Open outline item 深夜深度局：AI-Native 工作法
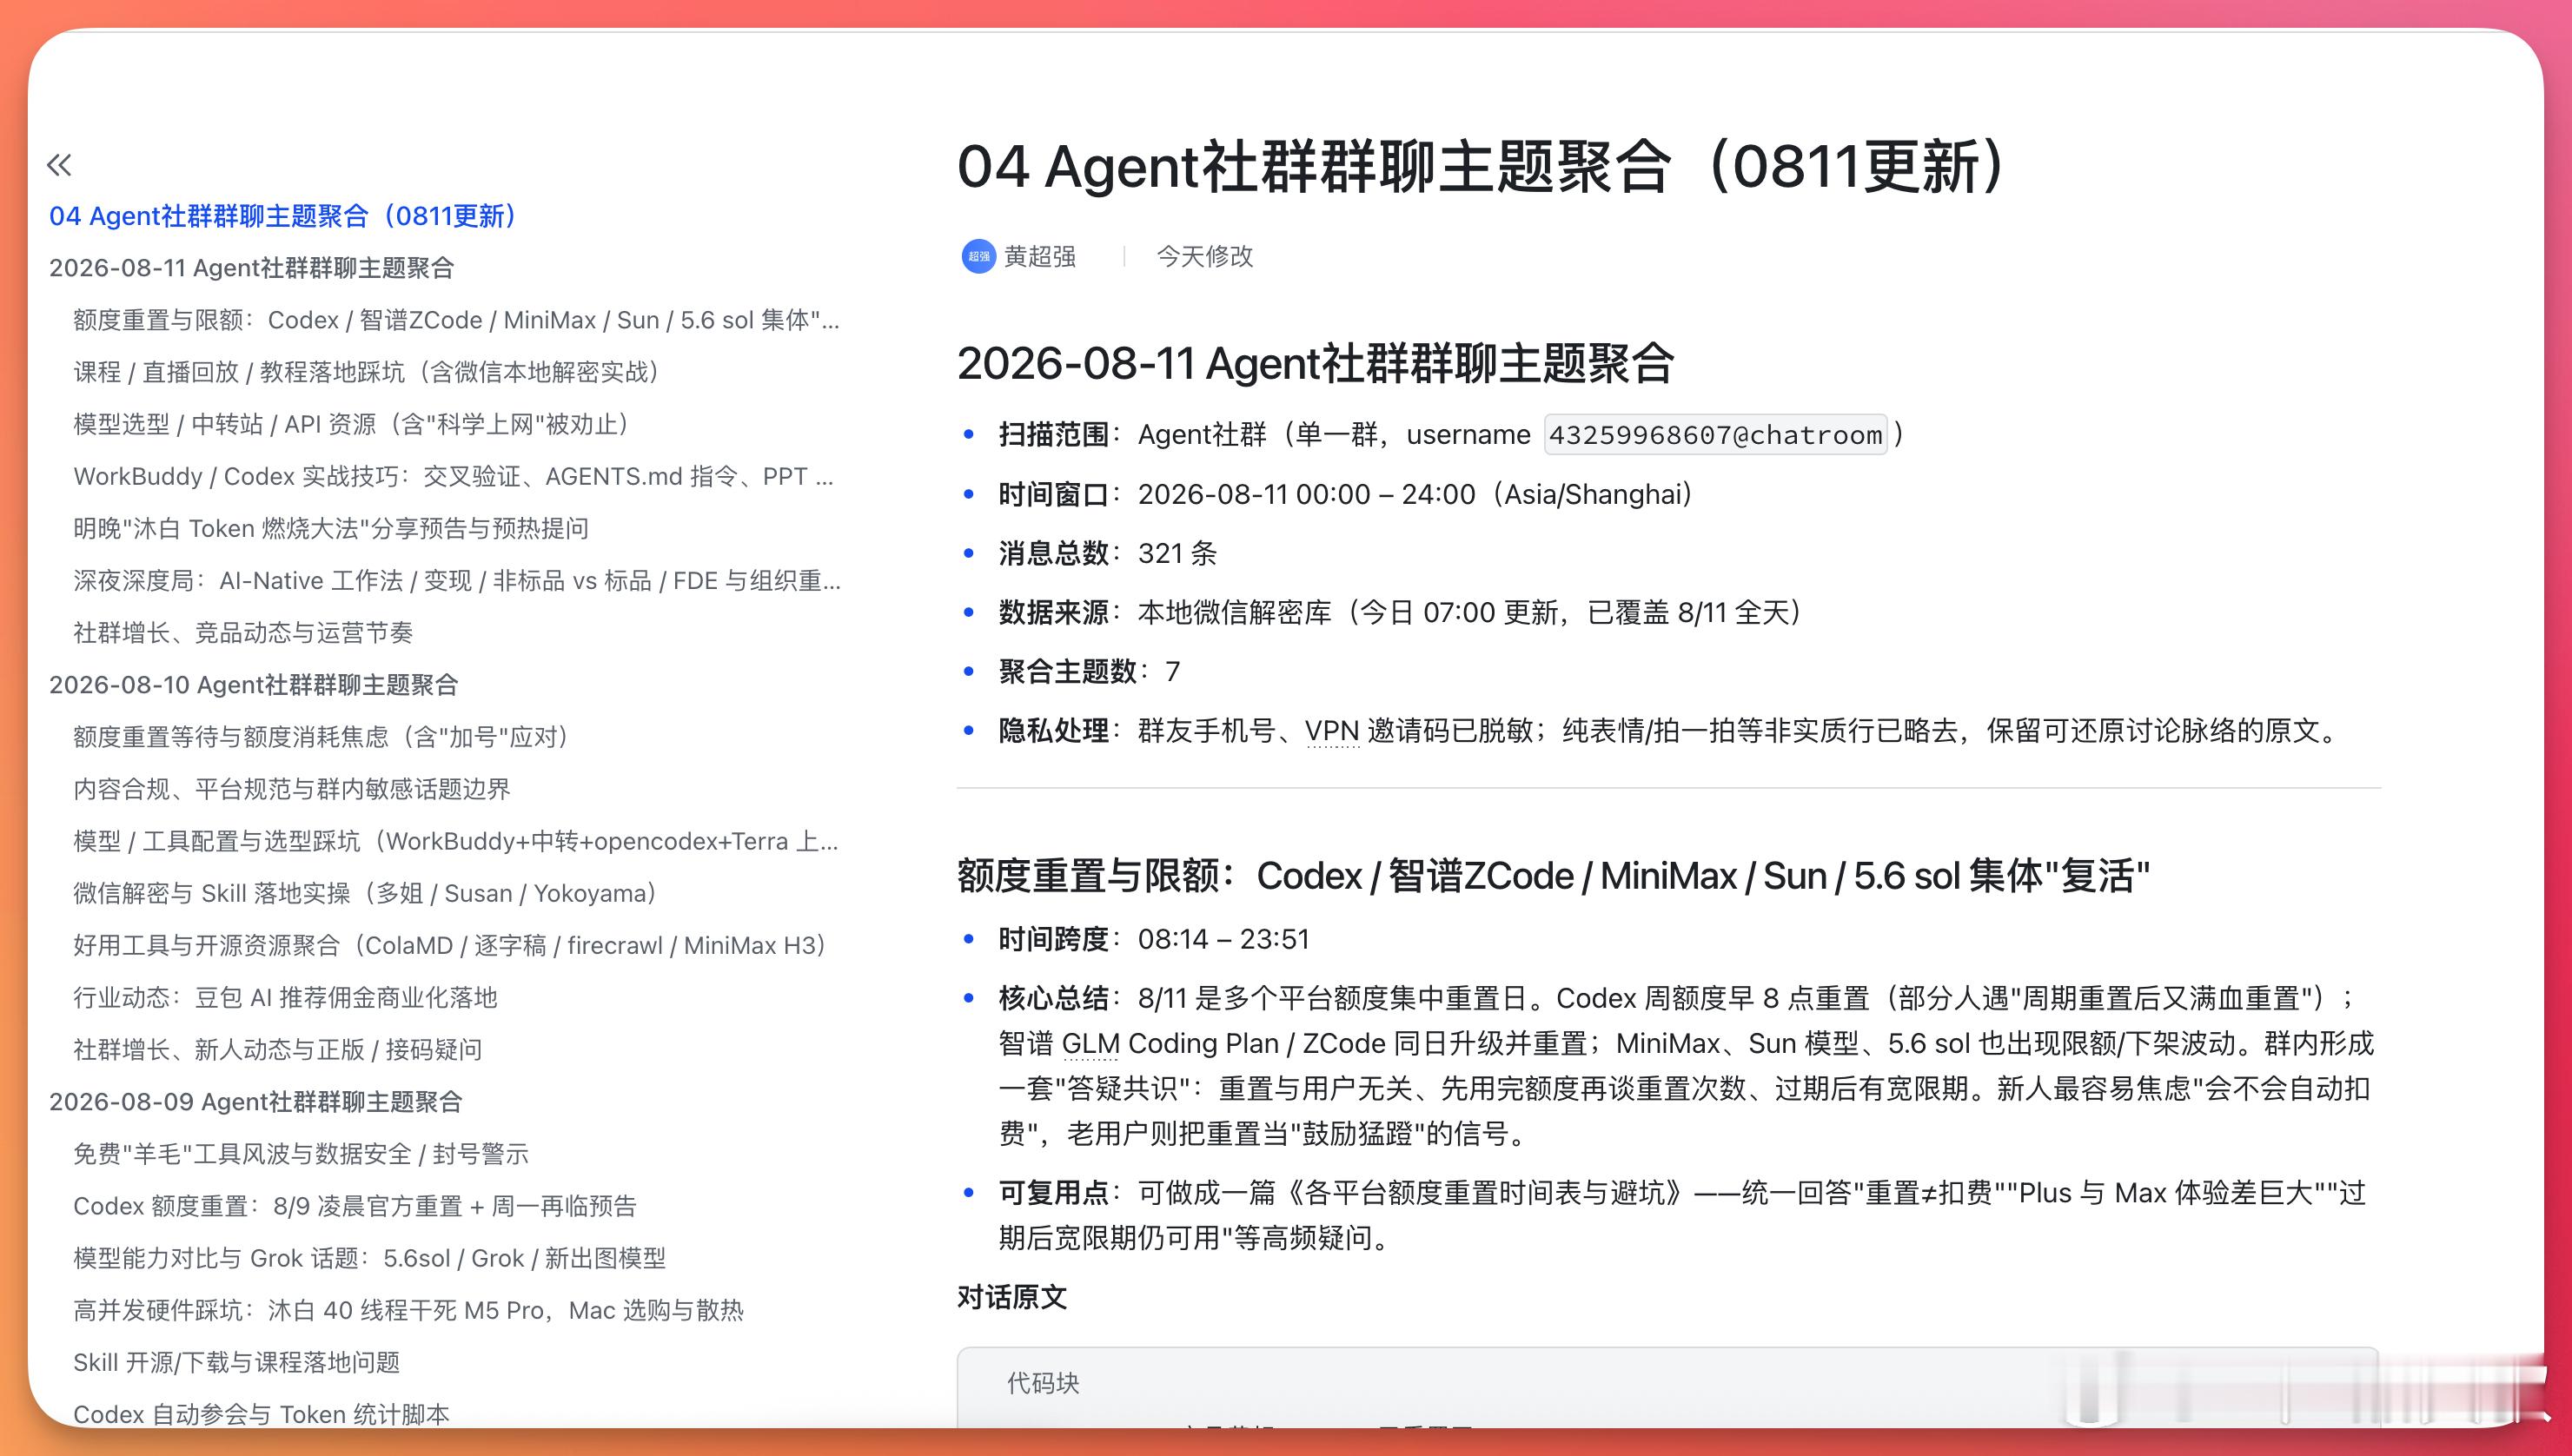Screen dimensions: 2572x1456 pos(457,580)
